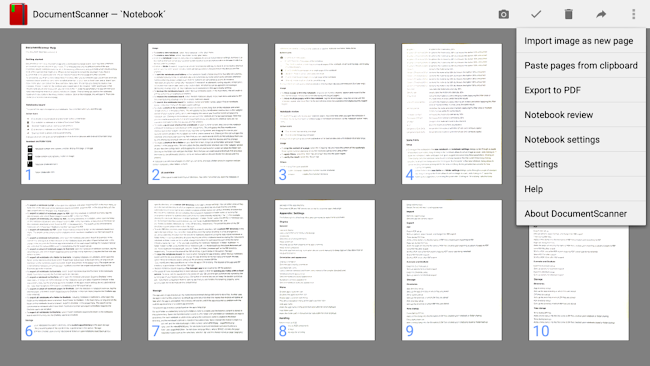Open page 4 thumbnail

(x=451, y=114)
